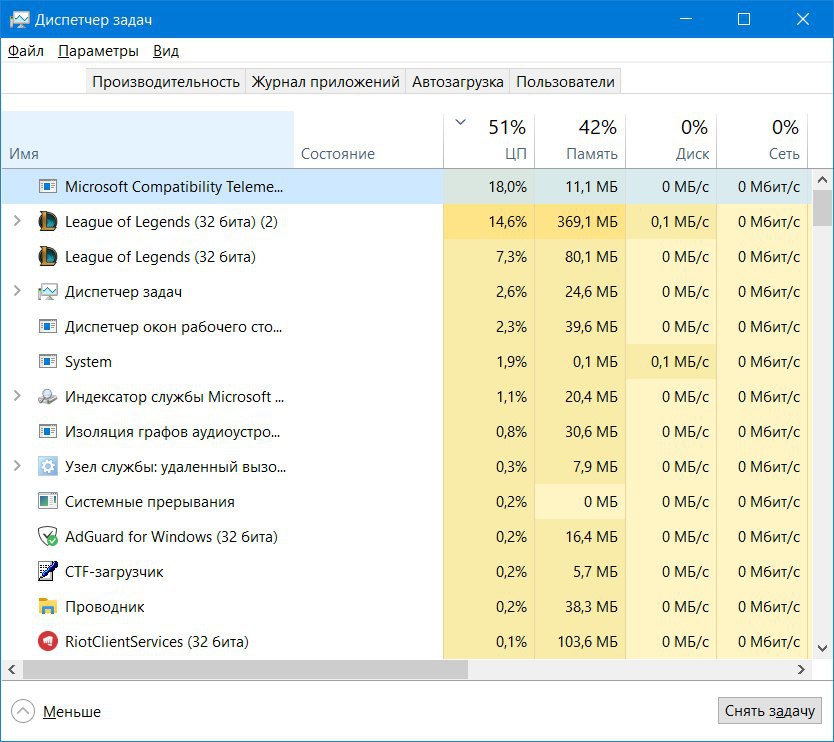Click the horizontal scrollbar left arrow
Screen dimensions: 834x742
tap(12, 670)
